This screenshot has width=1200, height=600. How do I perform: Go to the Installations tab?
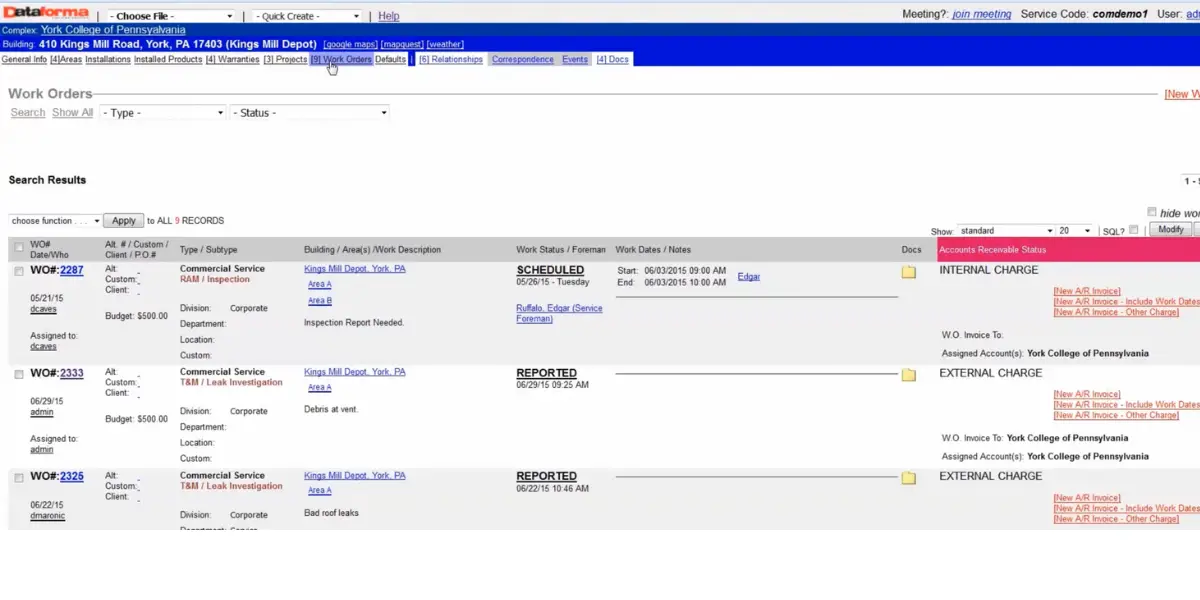(108, 60)
